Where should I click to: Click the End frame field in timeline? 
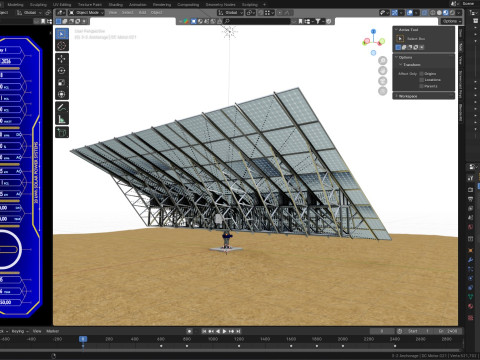click(x=448, y=331)
